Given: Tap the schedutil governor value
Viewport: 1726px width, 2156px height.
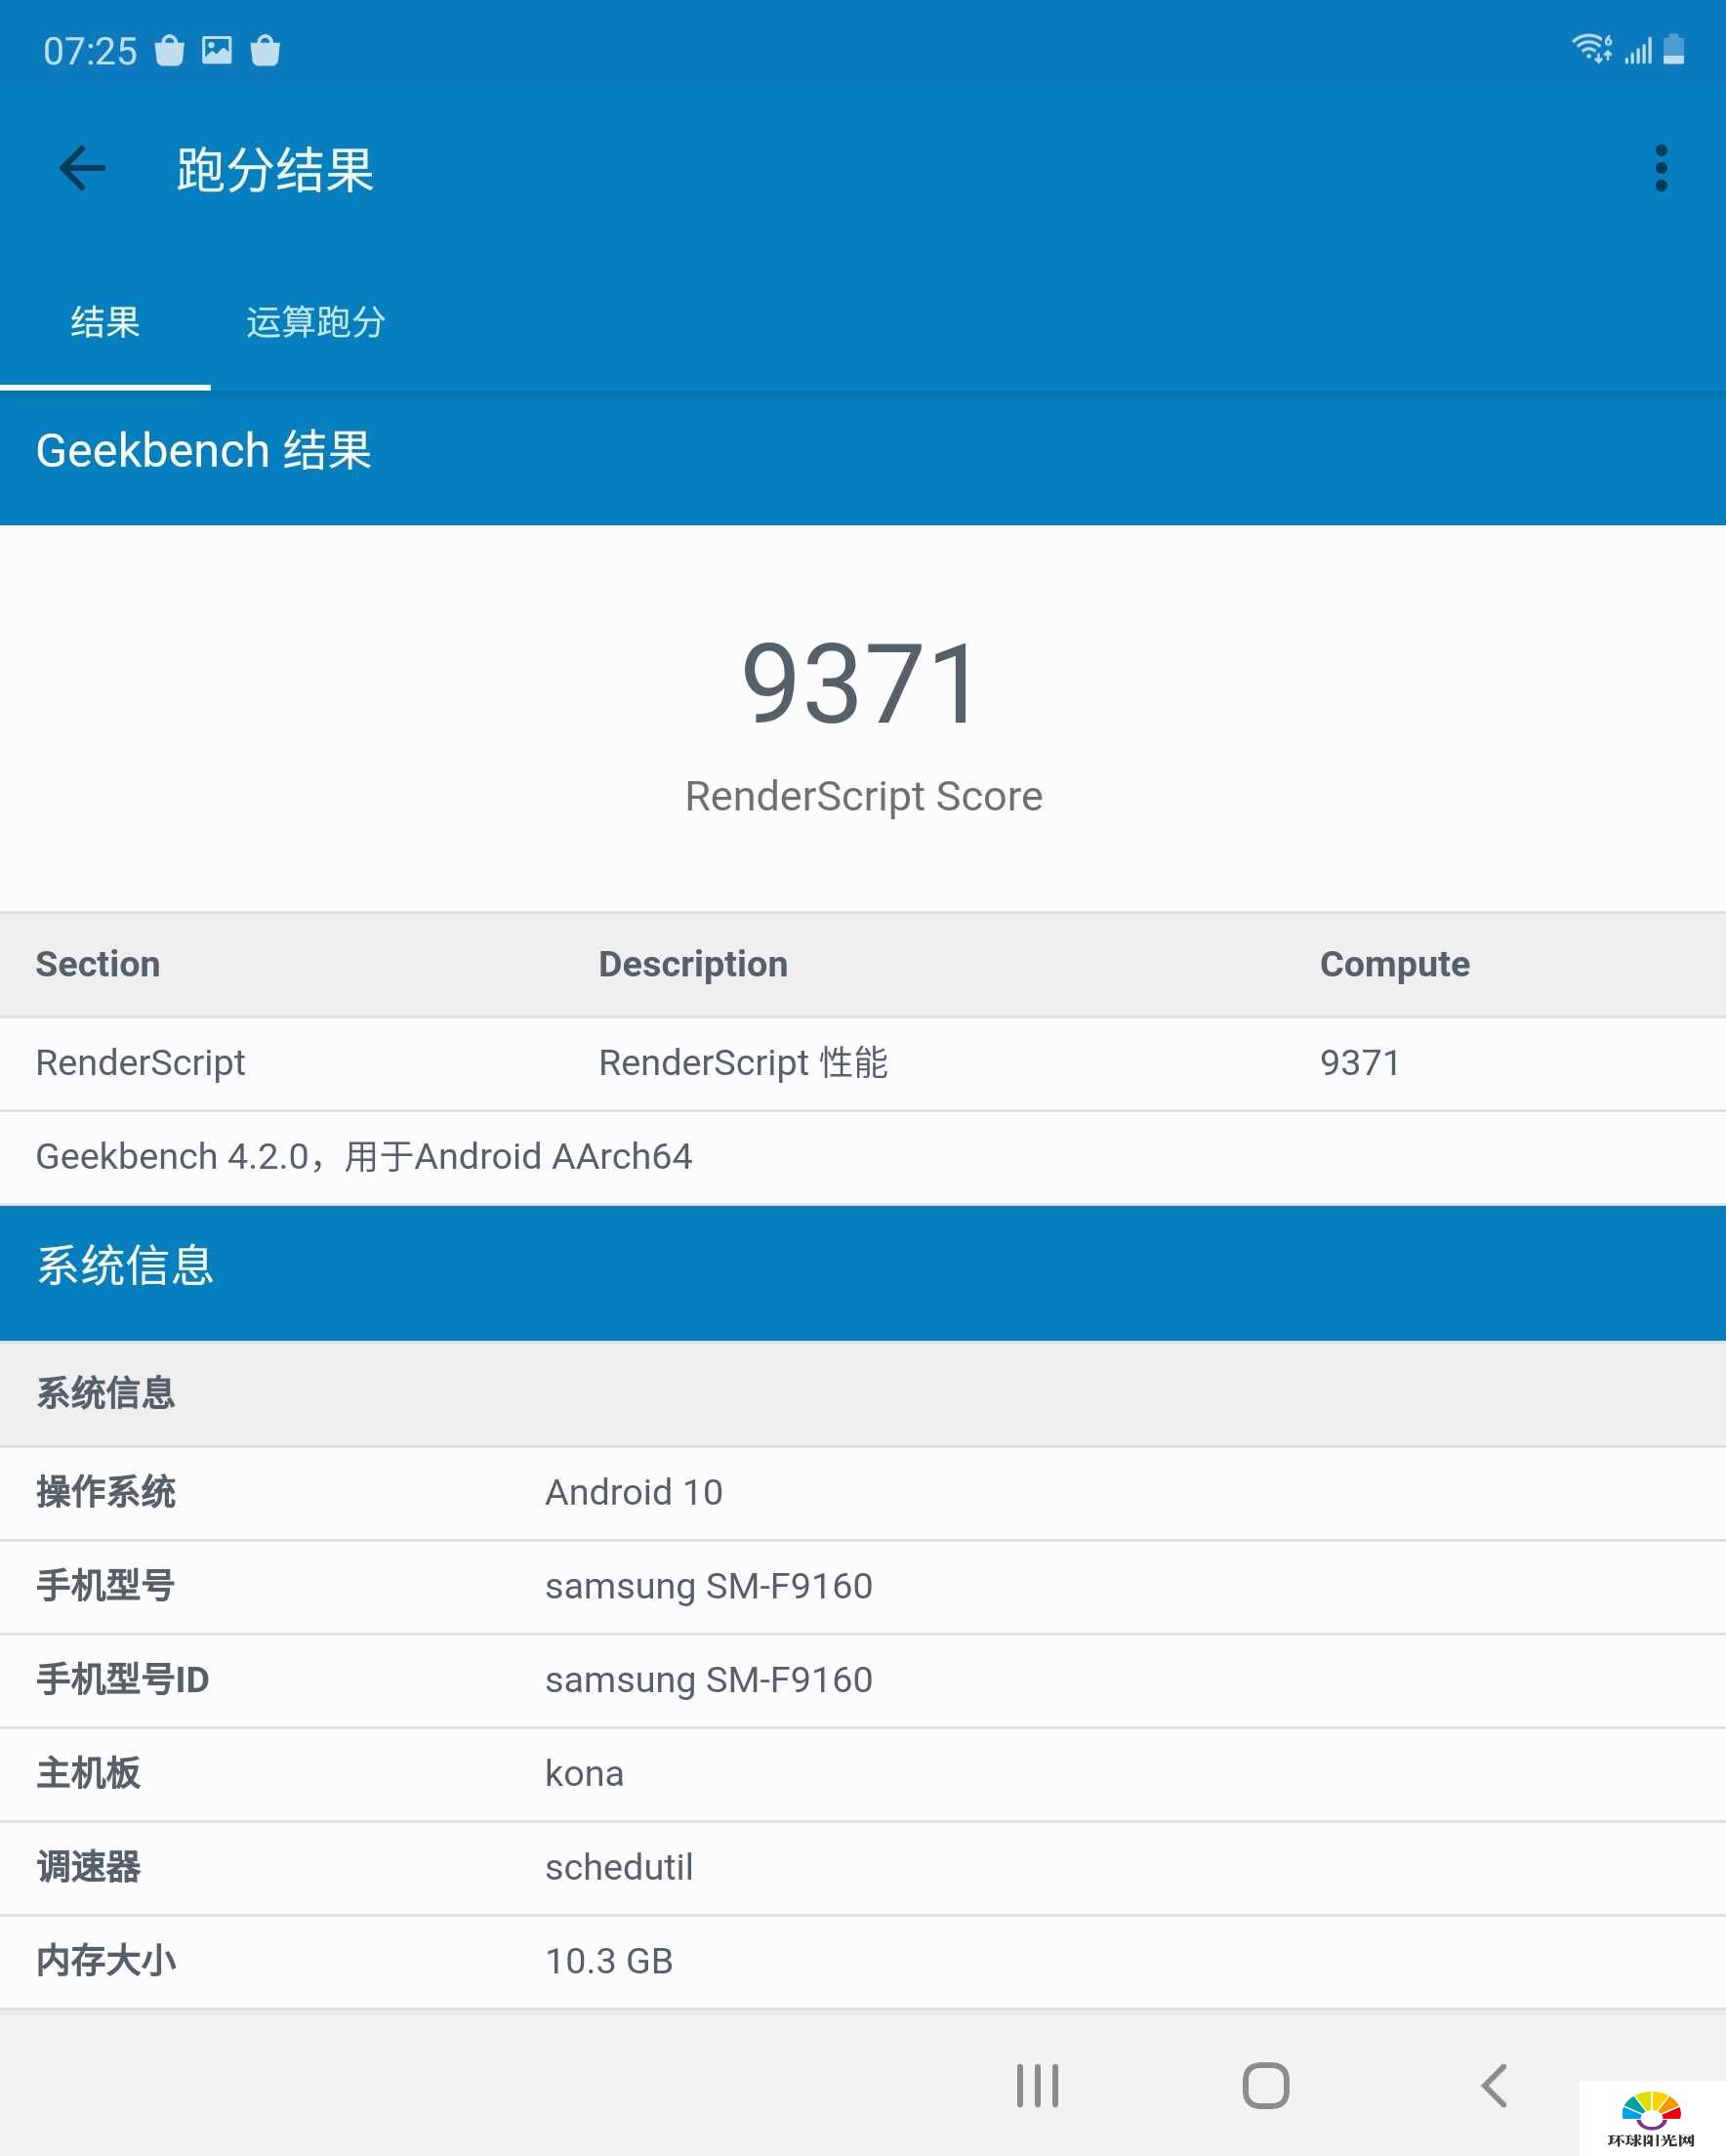Looking at the screenshot, I should tap(619, 1867).
